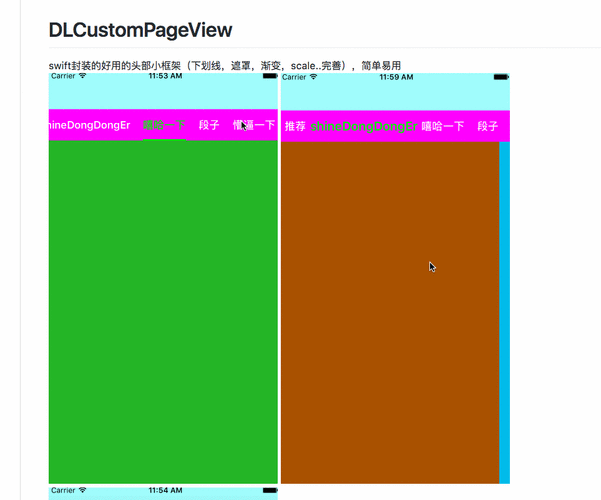The height and width of the screenshot is (500, 601).
Task: Click the 11:53 AM status bar time
Action: pos(165,76)
